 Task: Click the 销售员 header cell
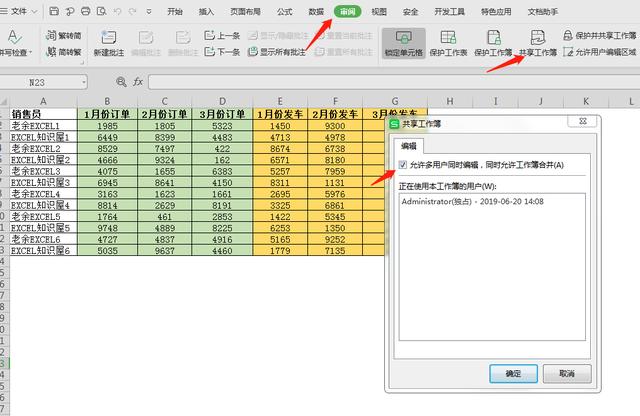coord(43,114)
